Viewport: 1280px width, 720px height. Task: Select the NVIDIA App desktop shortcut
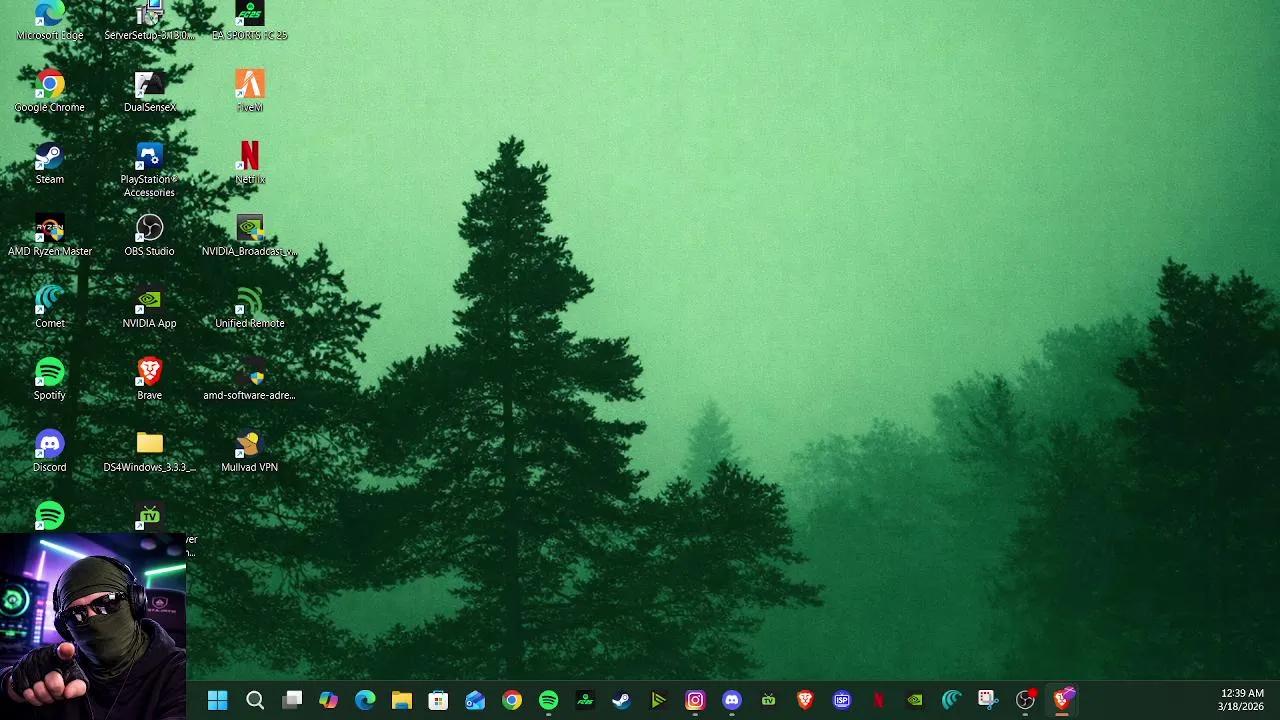[x=150, y=307]
